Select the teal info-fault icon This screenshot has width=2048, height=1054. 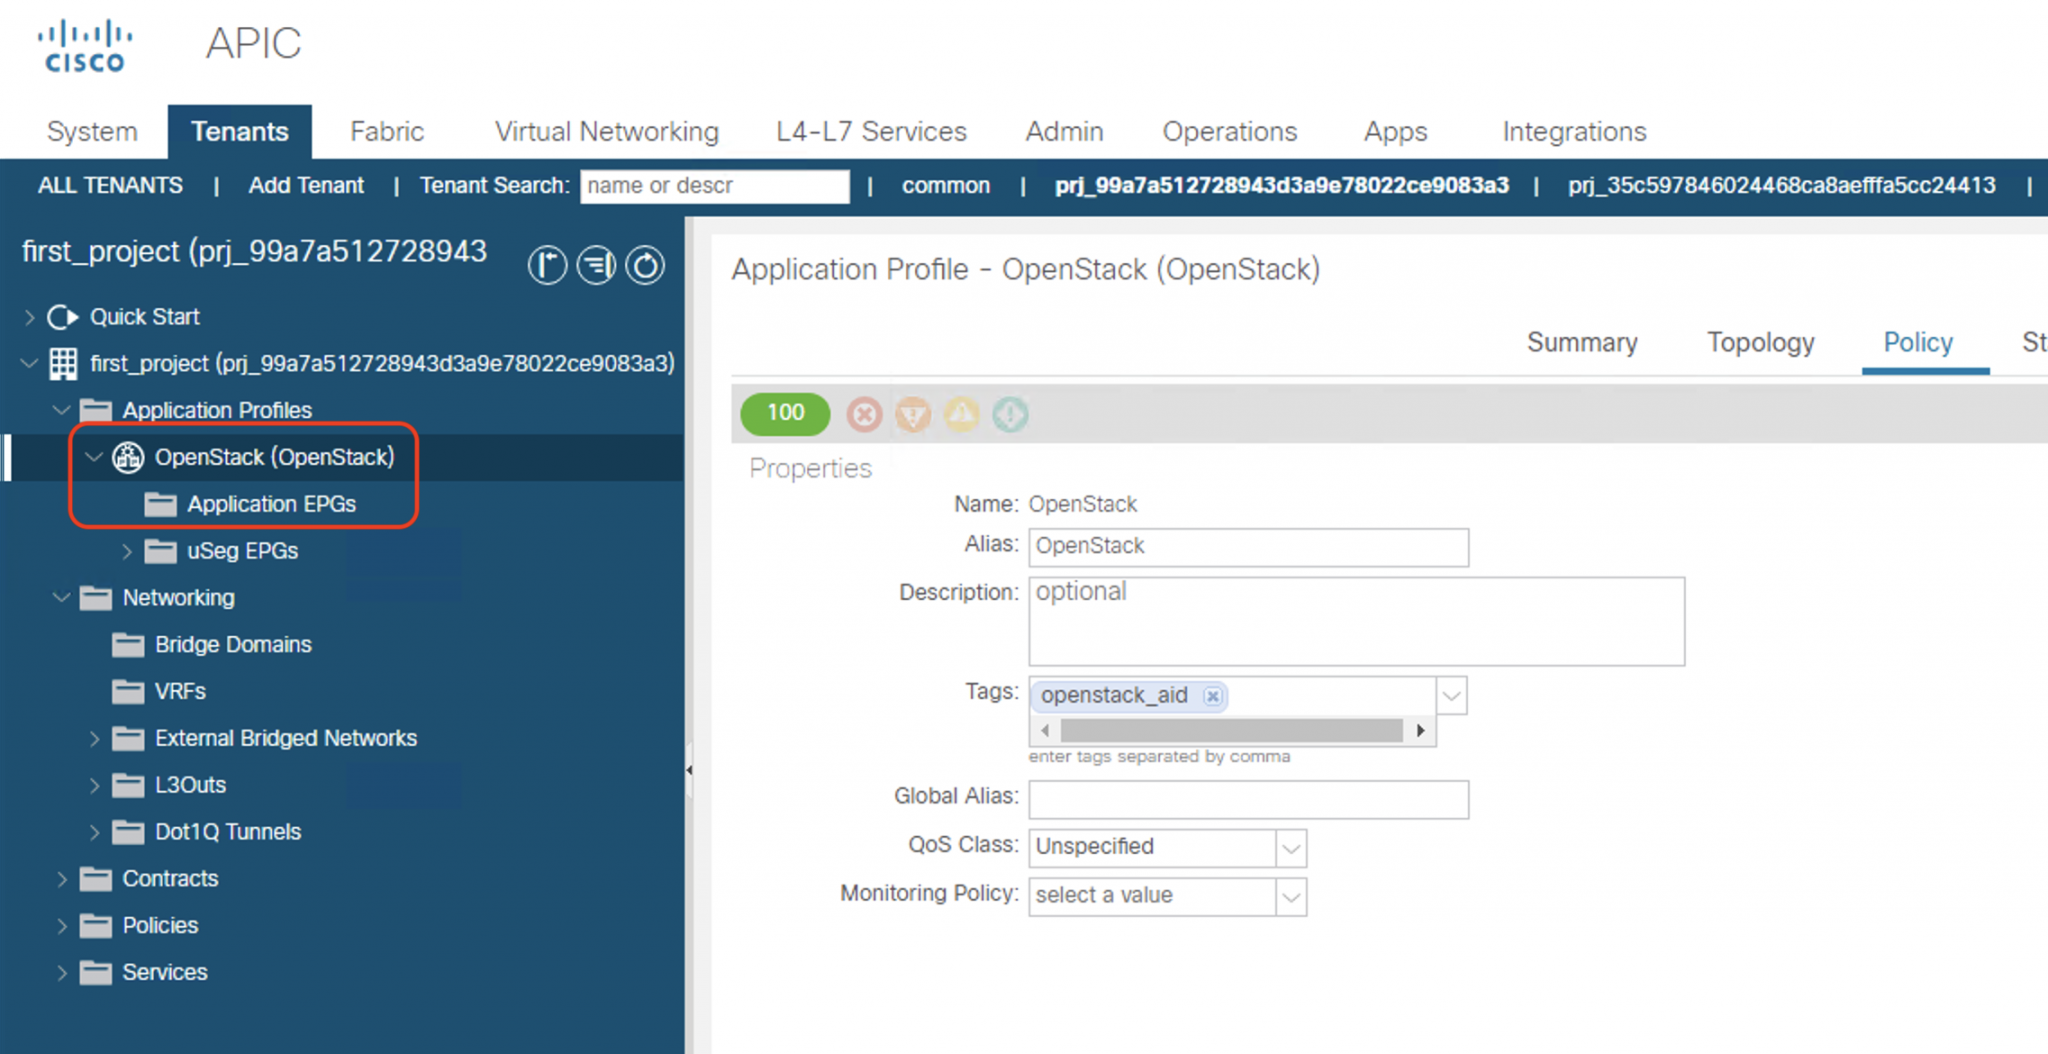(x=1010, y=414)
